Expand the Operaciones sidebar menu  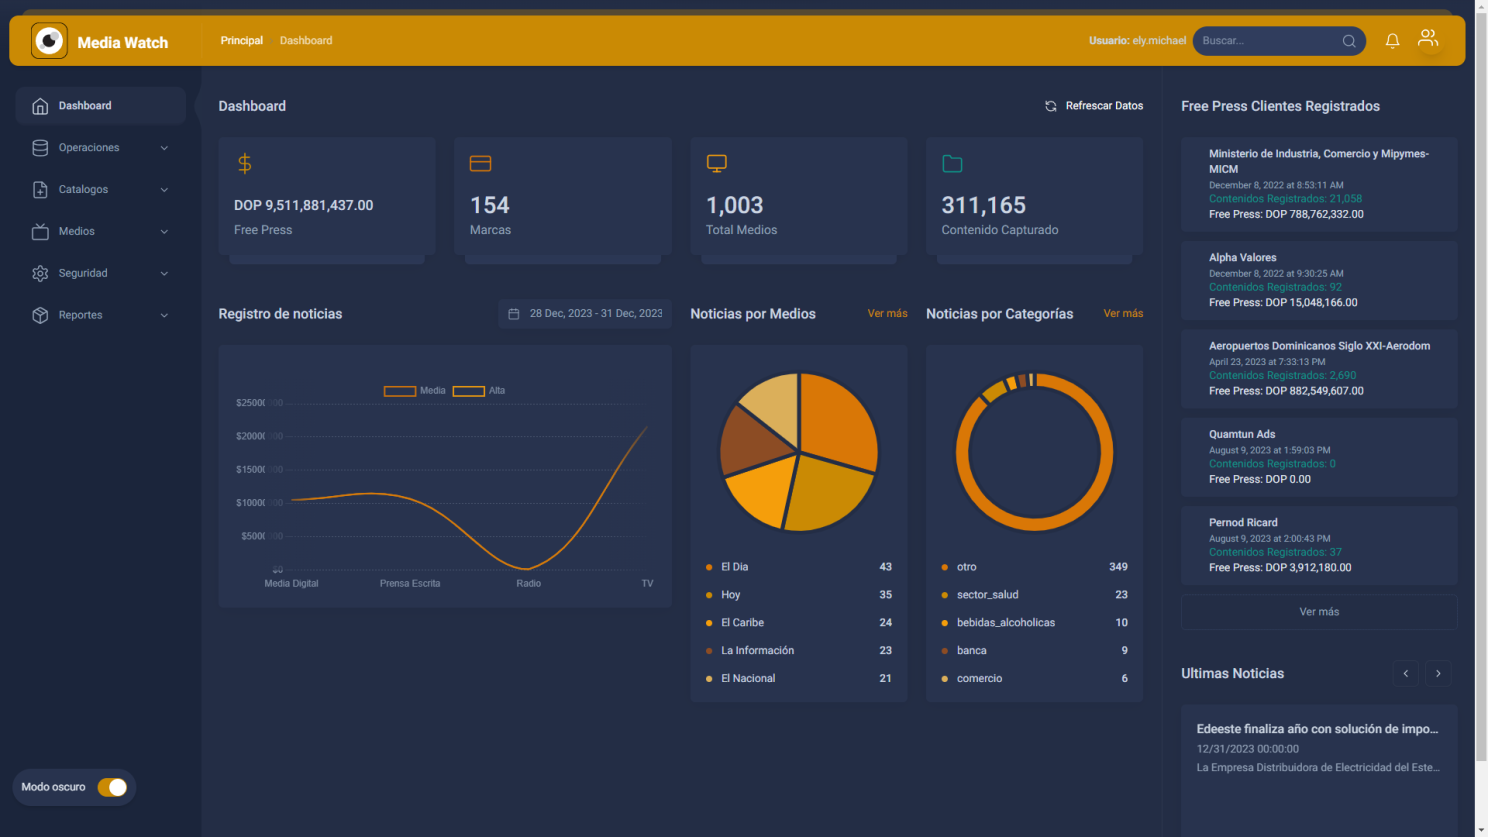click(x=100, y=148)
